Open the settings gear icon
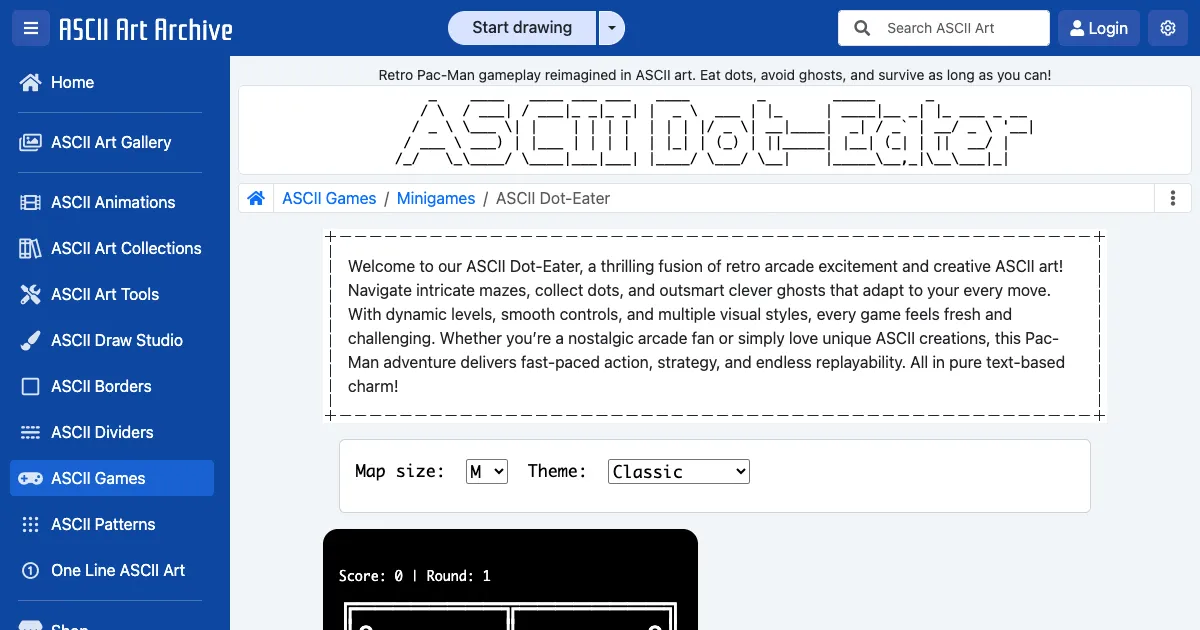Viewport: 1200px width, 630px height. point(1167,28)
